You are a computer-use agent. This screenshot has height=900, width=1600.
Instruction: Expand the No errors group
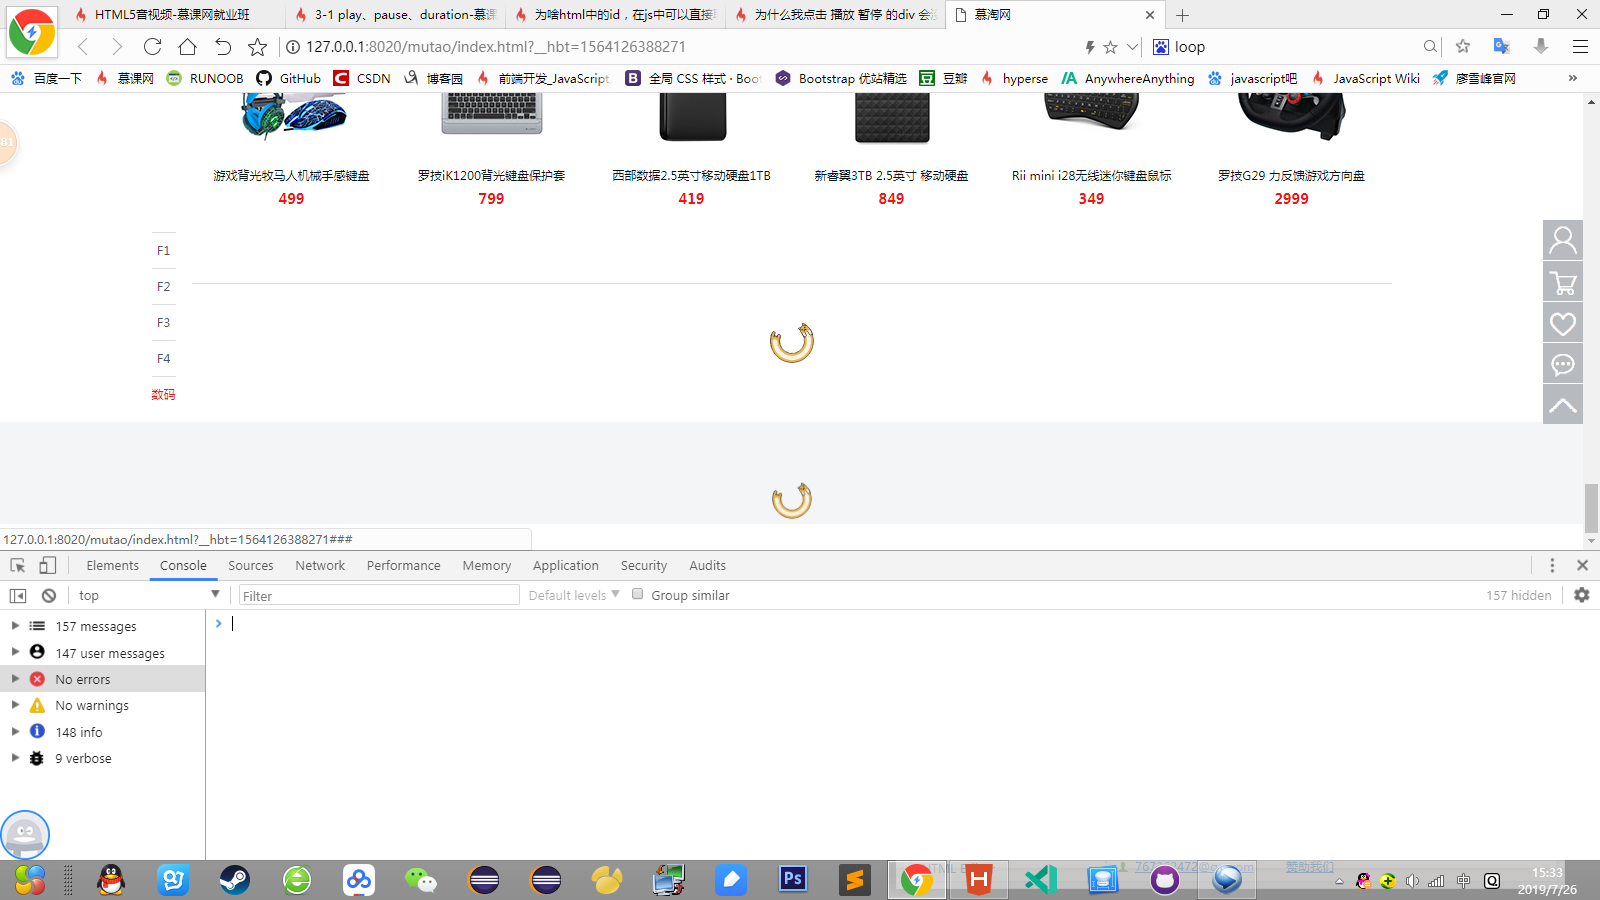(15, 678)
